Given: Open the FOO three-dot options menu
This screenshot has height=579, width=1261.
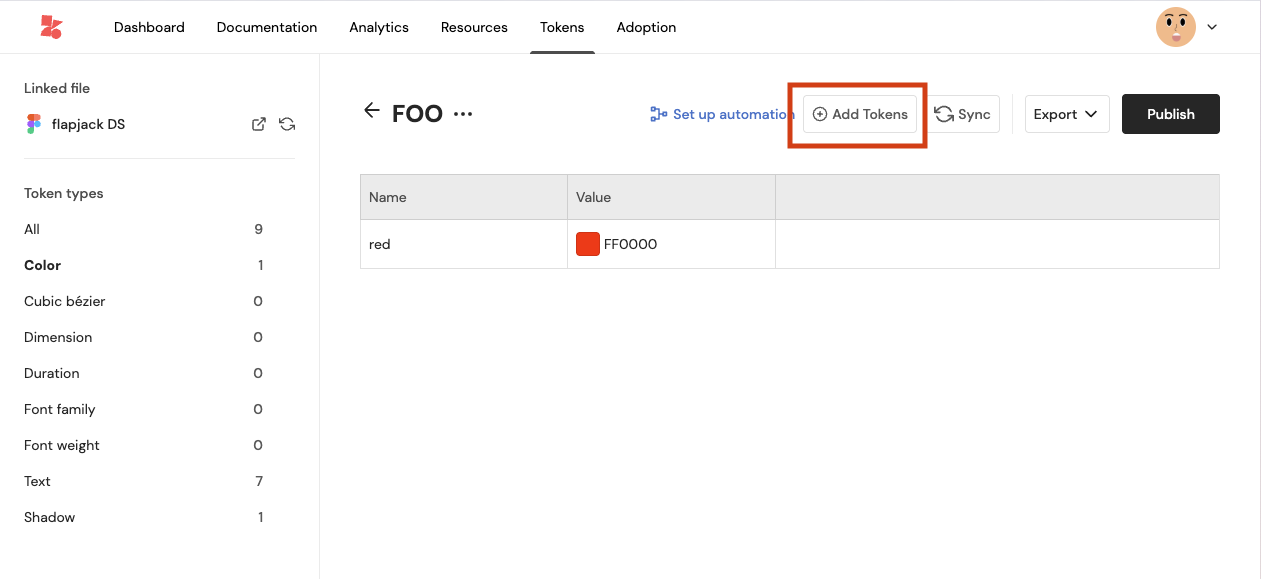Looking at the screenshot, I should pyautogui.click(x=462, y=114).
